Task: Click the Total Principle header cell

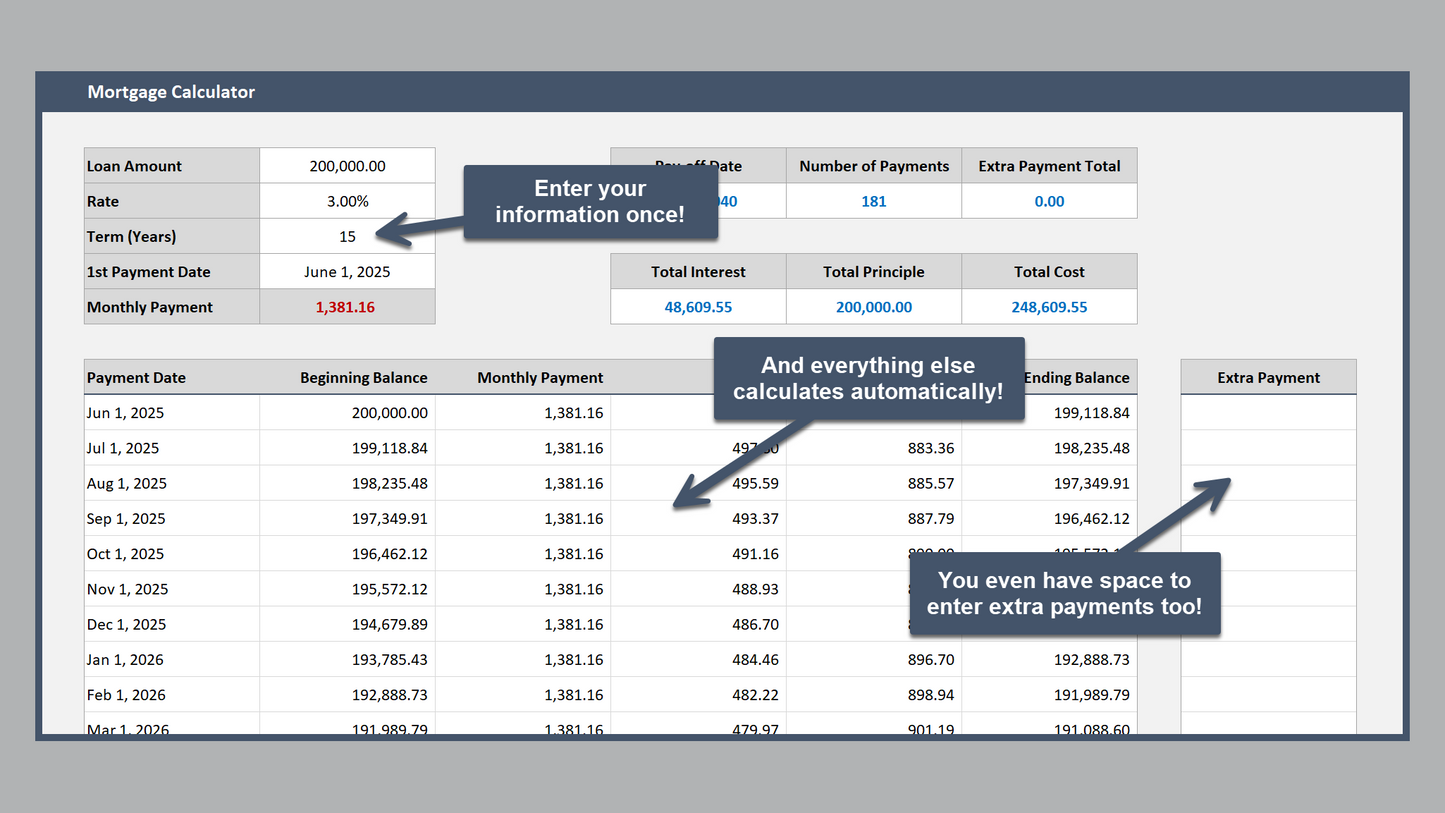Action: (874, 272)
